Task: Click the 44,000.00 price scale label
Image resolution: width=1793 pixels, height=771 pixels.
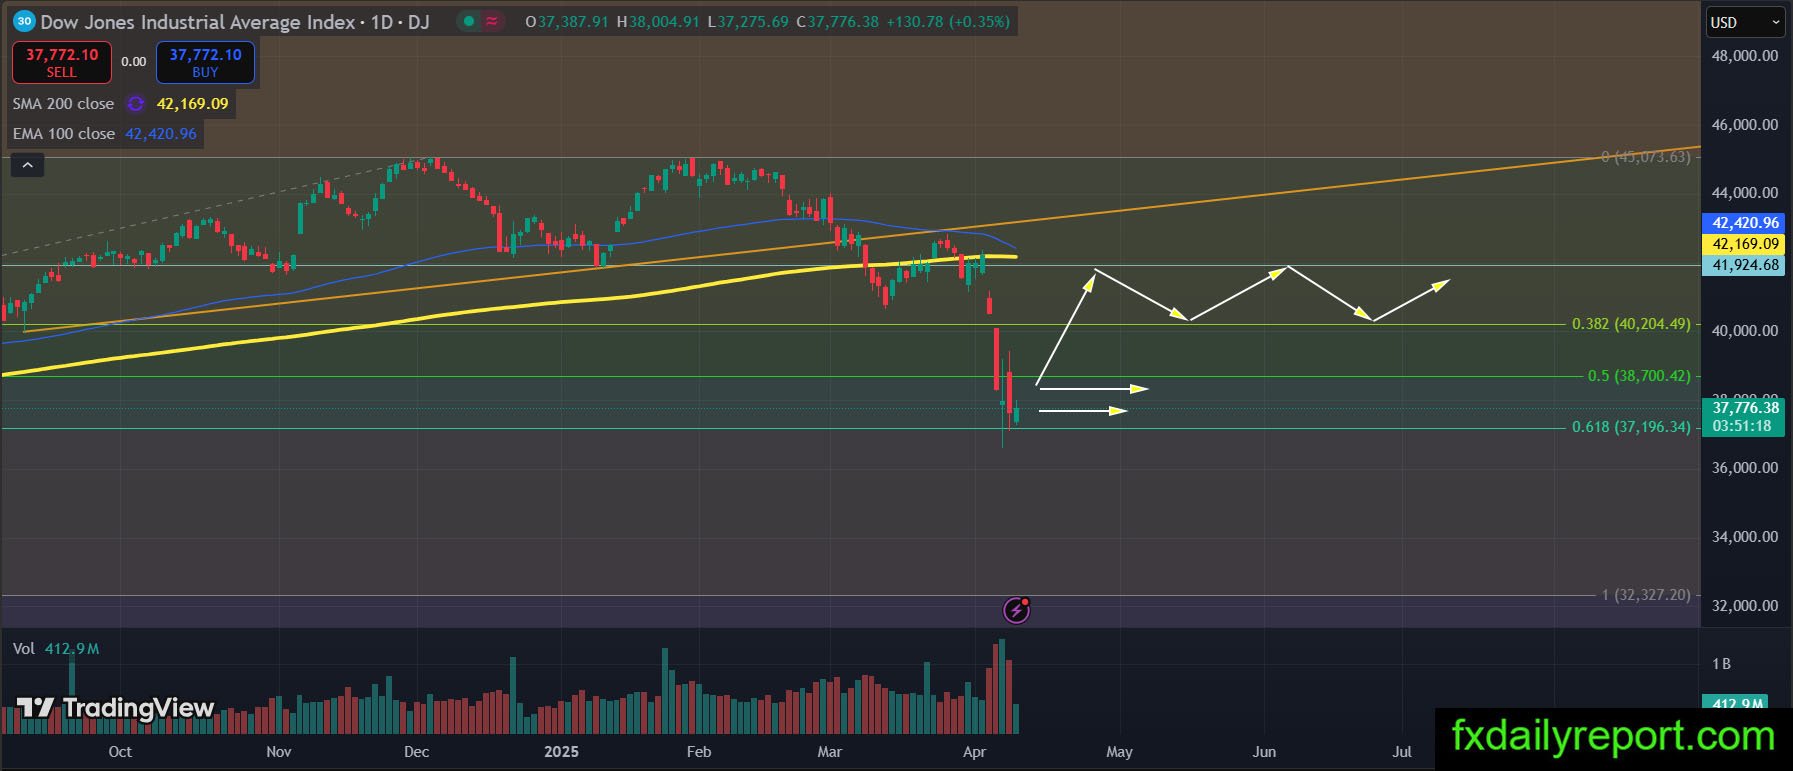Action: [1745, 193]
